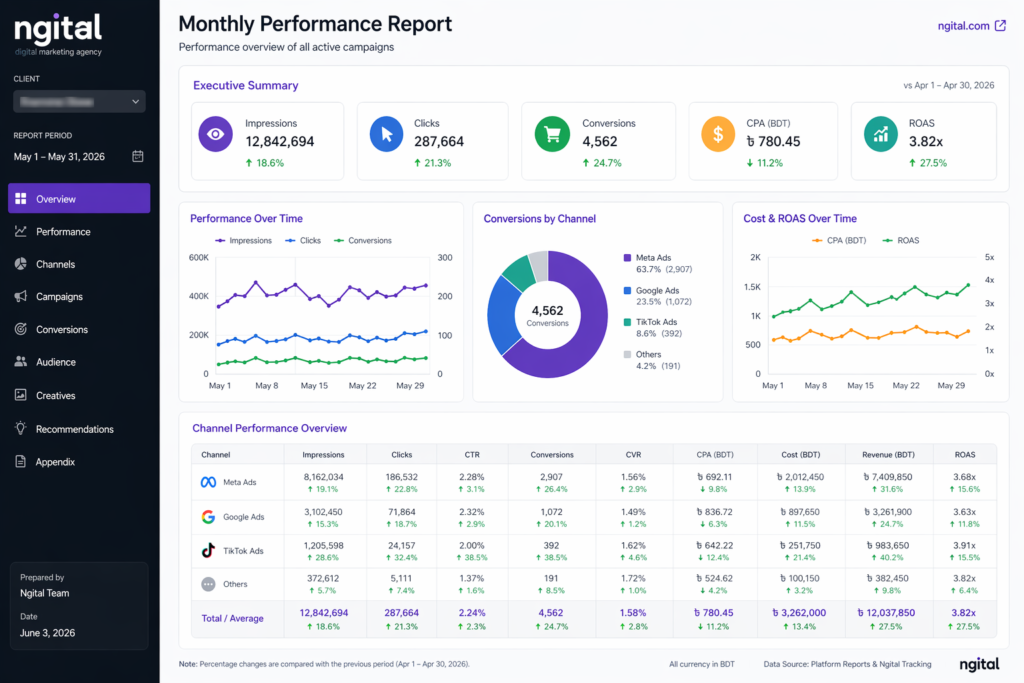This screenshot has width=1024, height=683.
Task: Open the ngital.com external link
Action: pyautogui.click(x=971, y=25)
